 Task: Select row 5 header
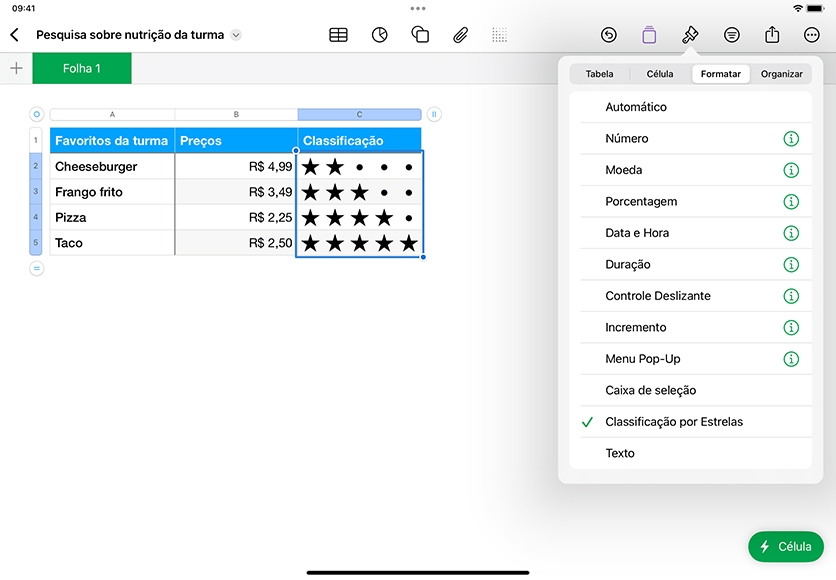pos(36,243)
